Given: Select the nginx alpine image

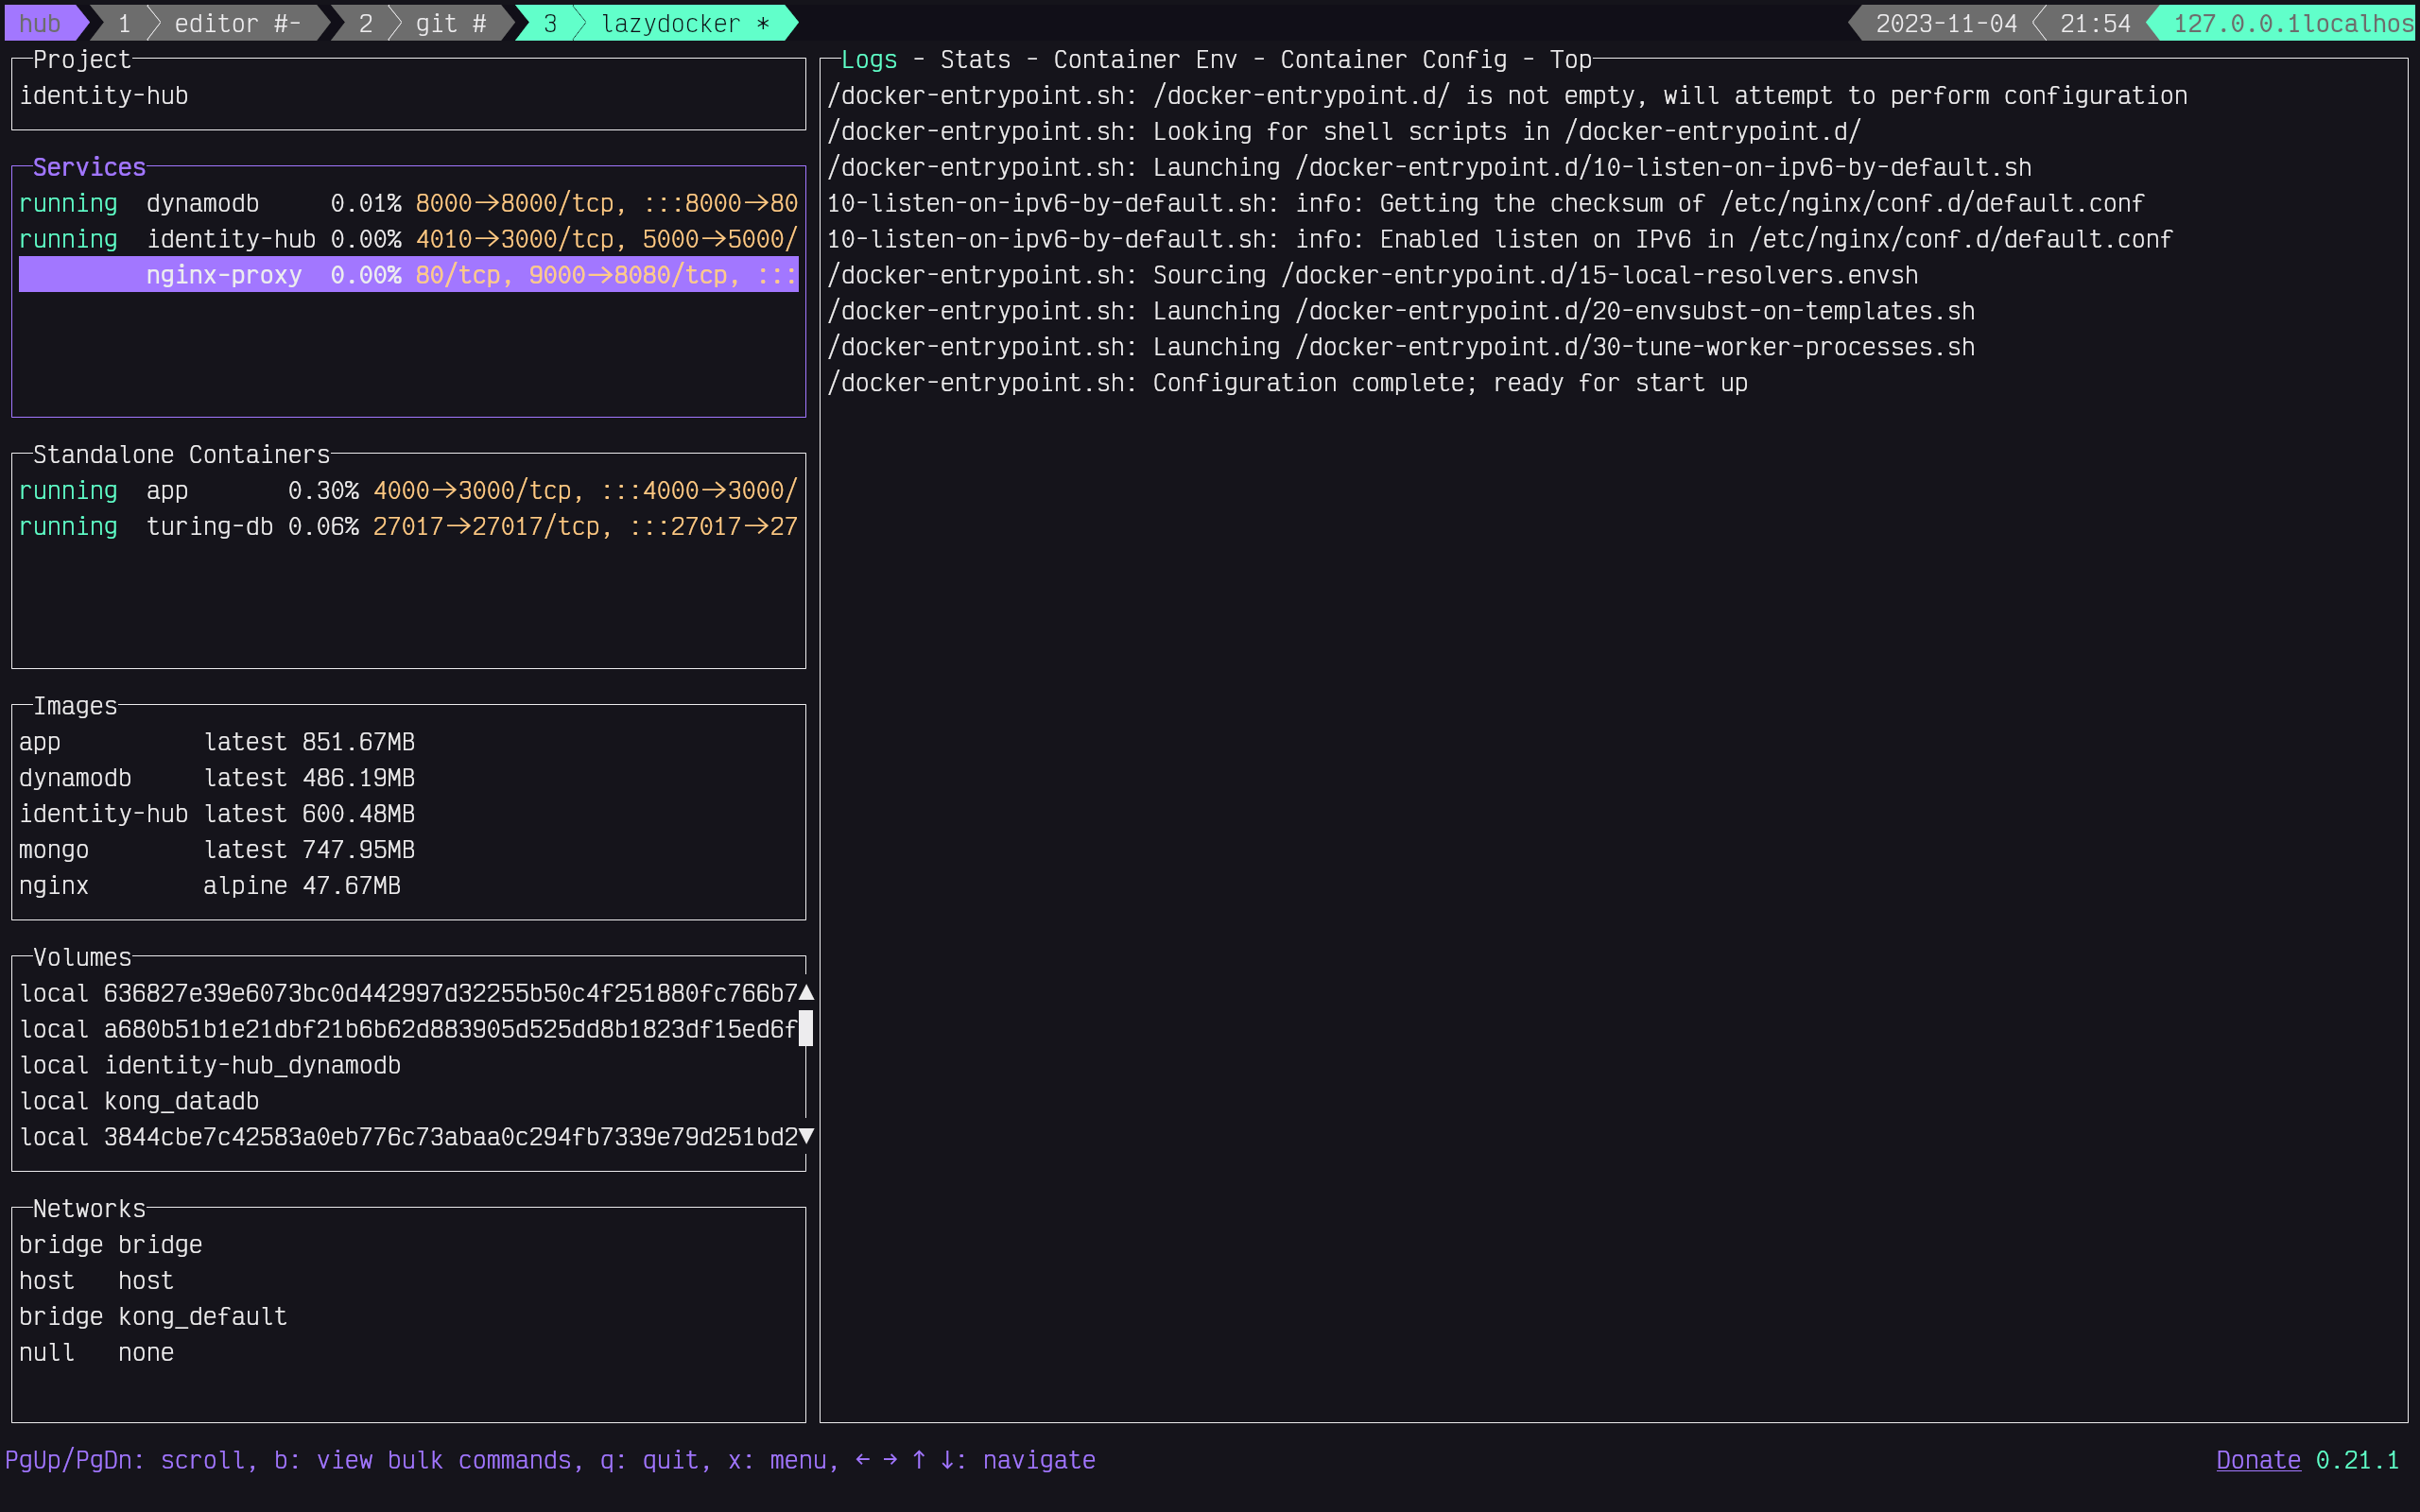Looking at the screenshot, I should 53,885.
